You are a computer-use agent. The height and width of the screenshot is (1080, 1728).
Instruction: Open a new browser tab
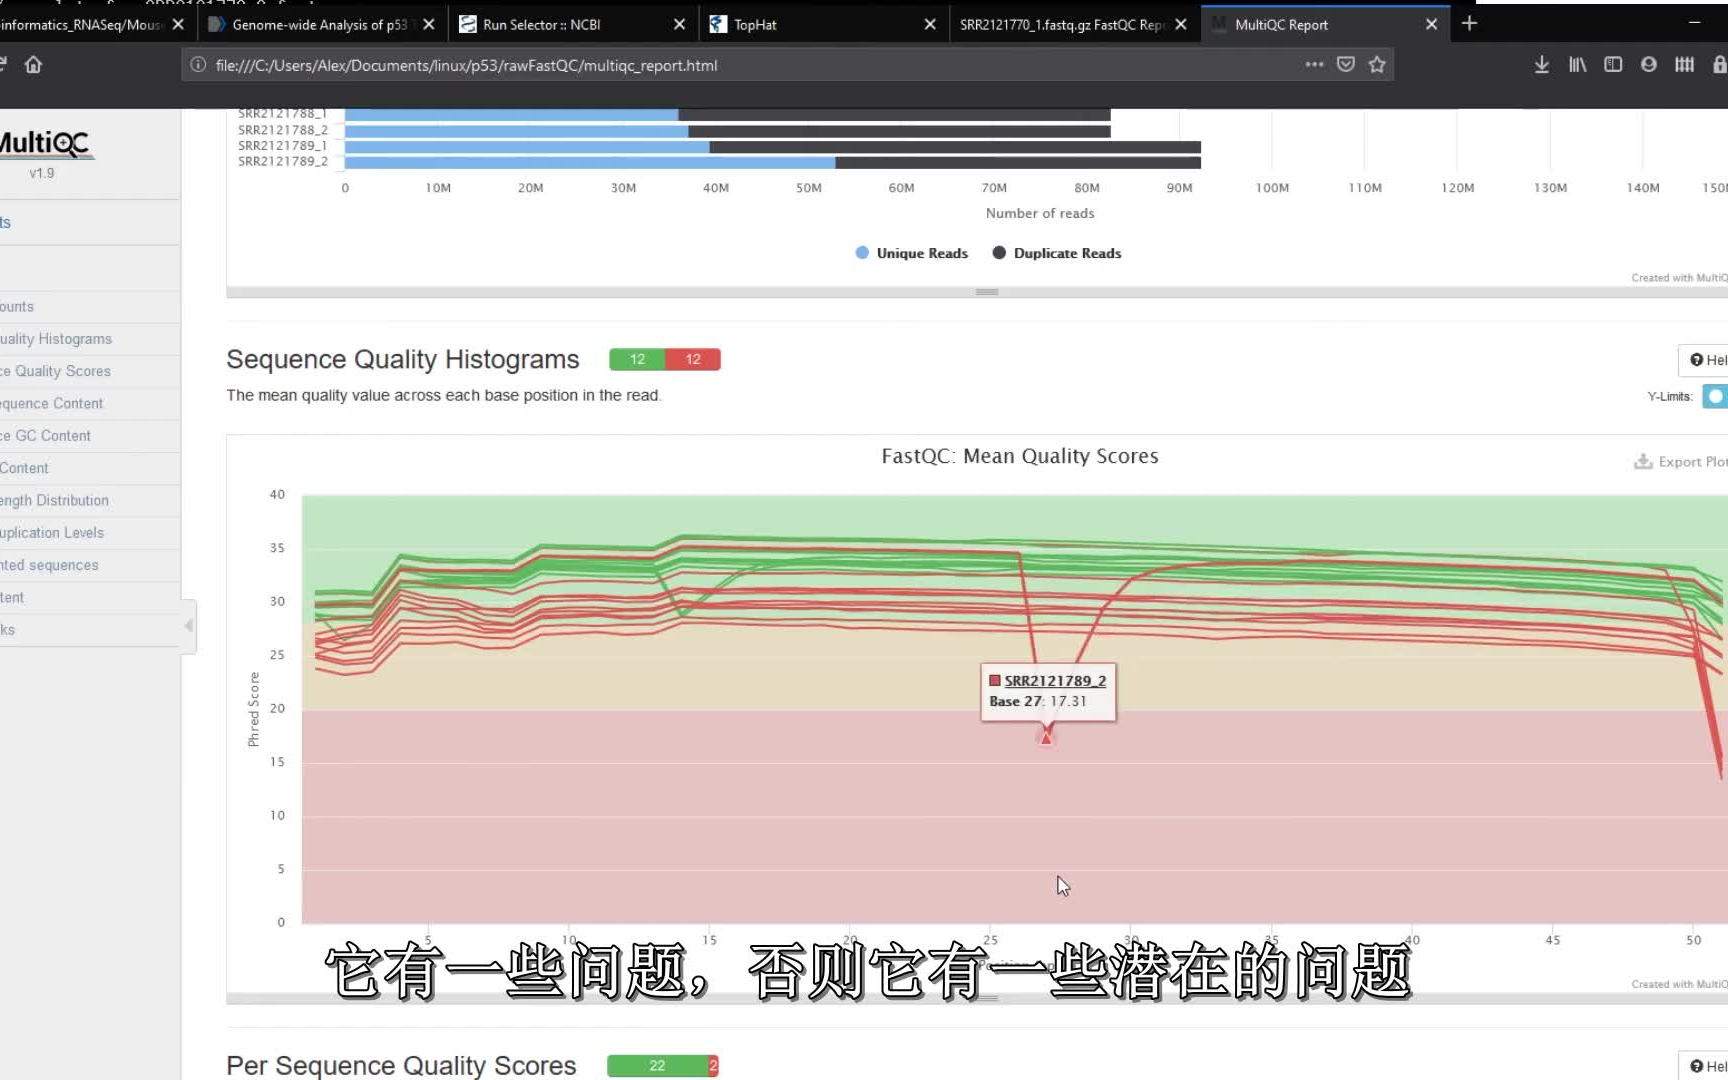(1468, 23)
